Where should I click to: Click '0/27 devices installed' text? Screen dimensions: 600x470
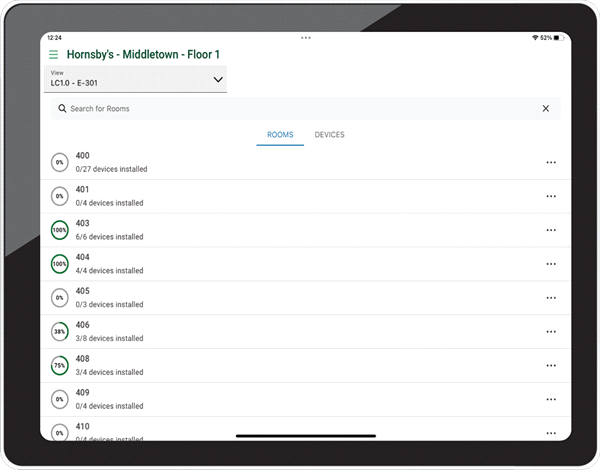[x=111, y=169]
